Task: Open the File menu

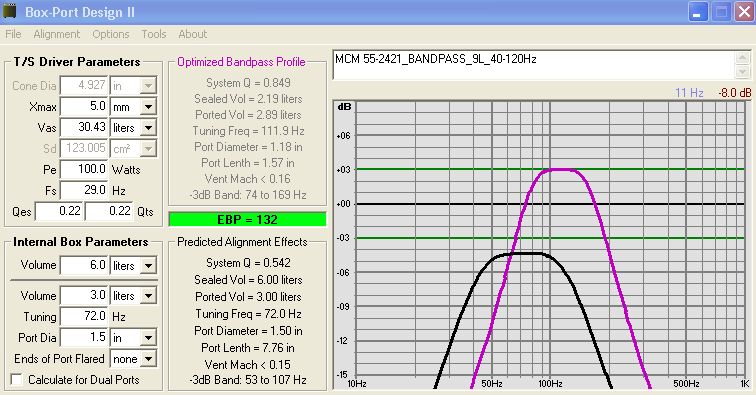Action: (13, 34)
